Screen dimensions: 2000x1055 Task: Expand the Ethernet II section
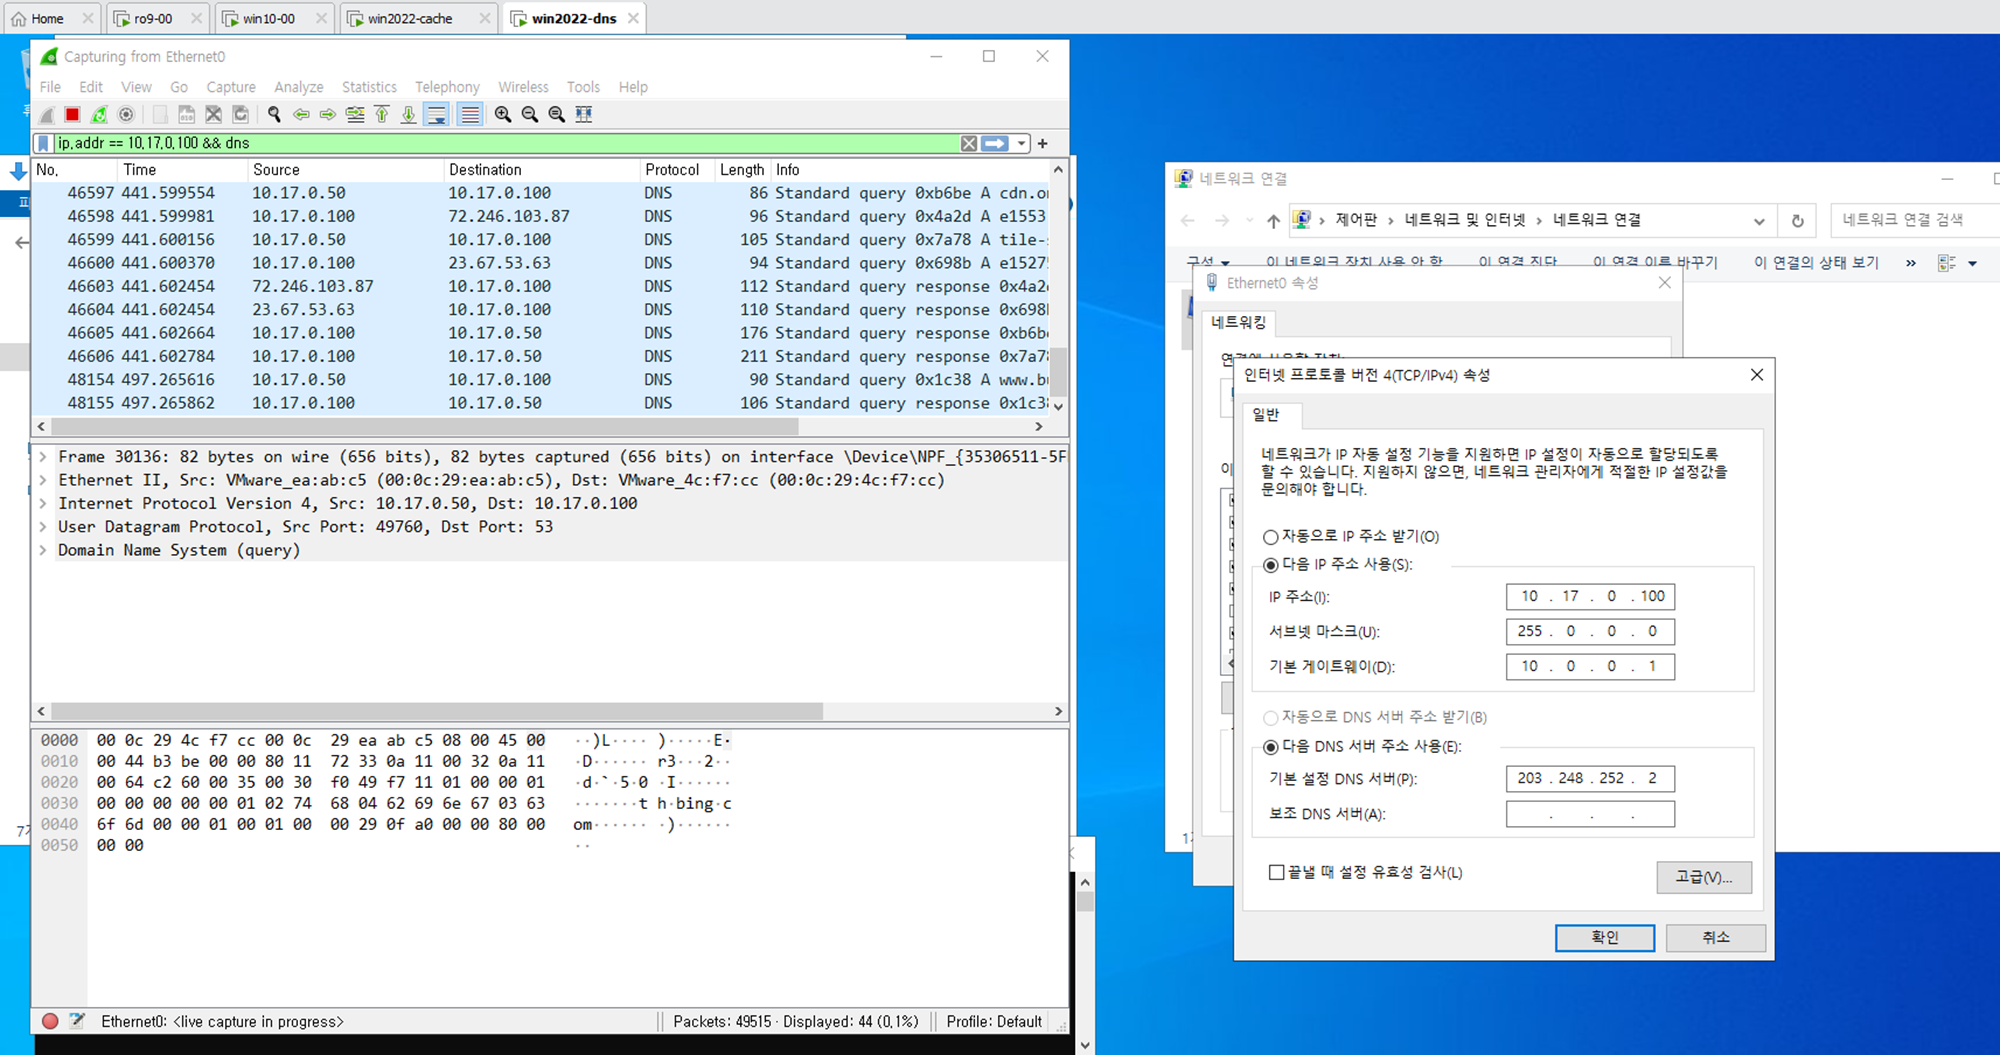[x=43, y=480]
